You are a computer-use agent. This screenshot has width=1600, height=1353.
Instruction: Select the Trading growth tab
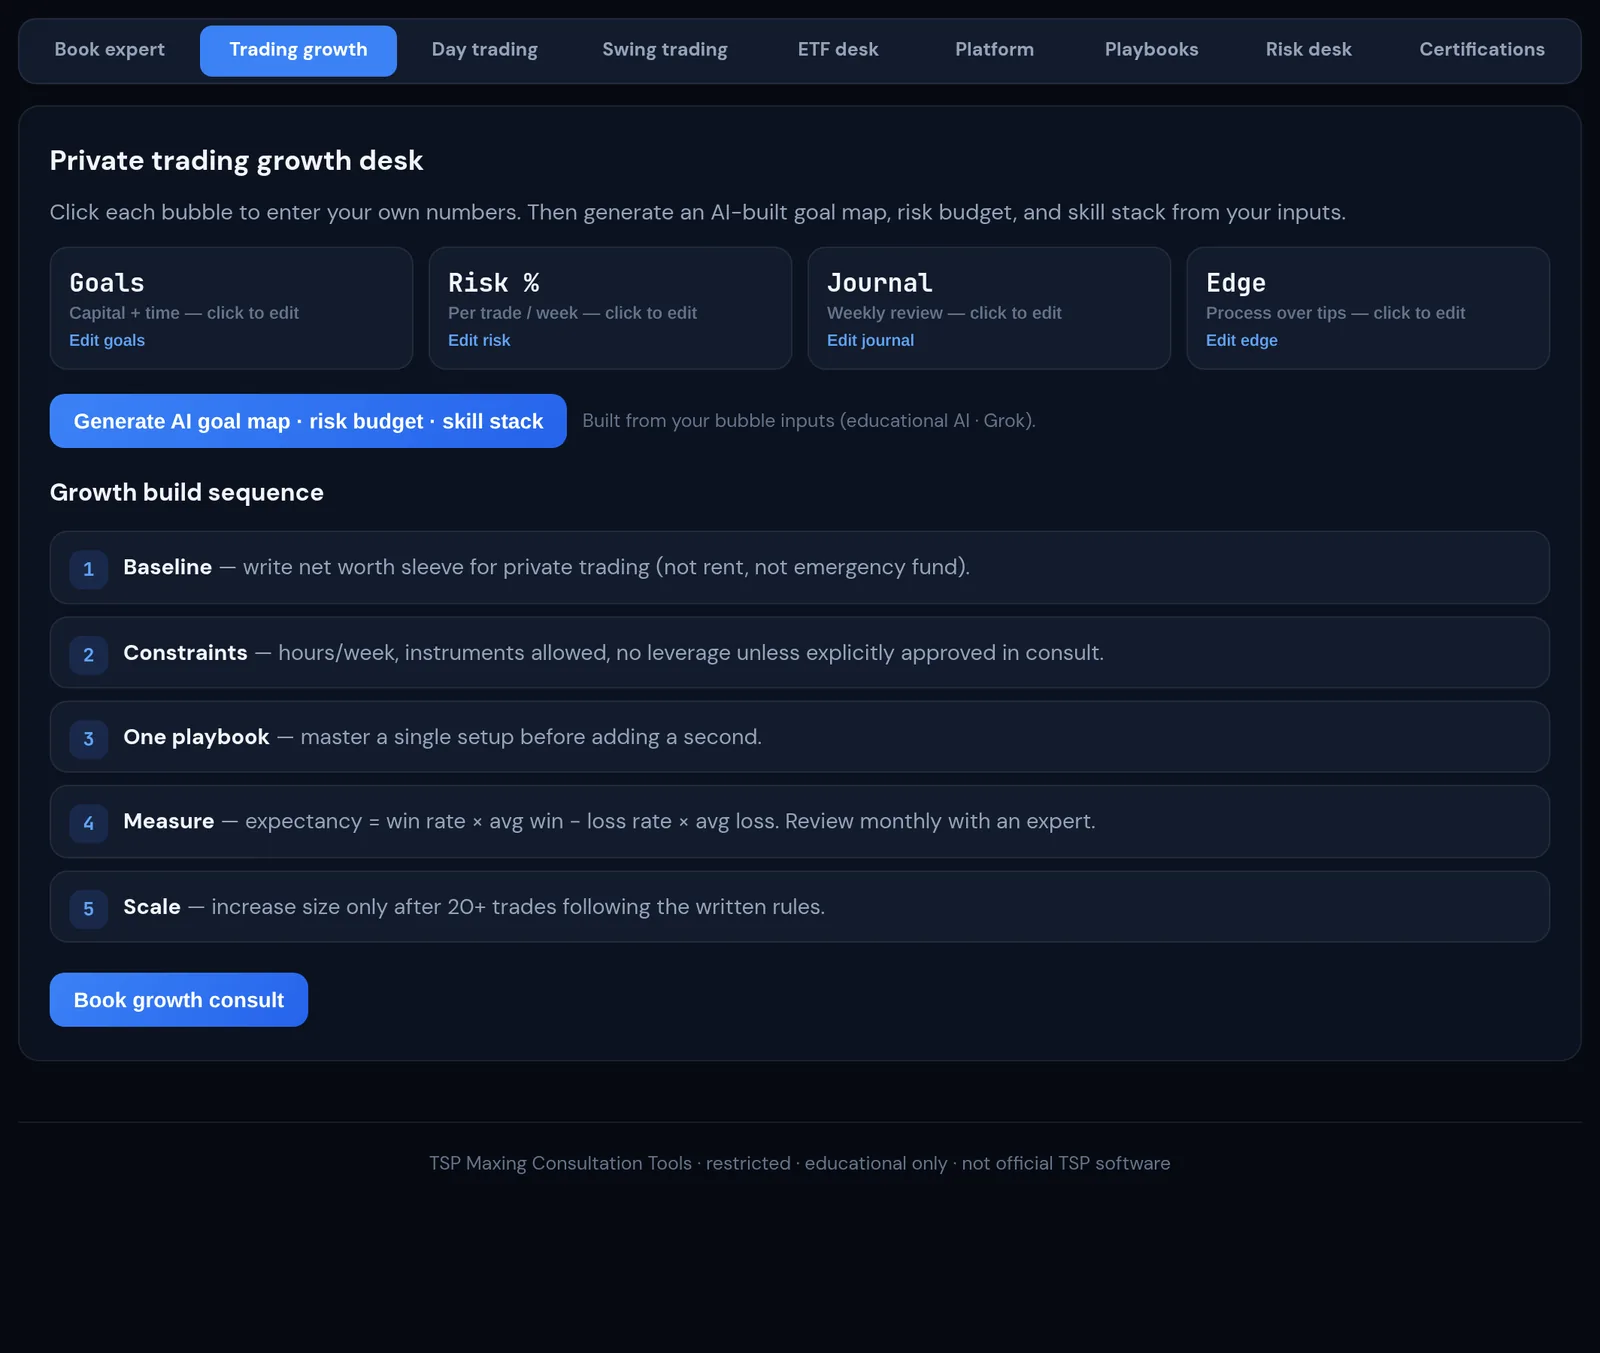tap(298, 50)
